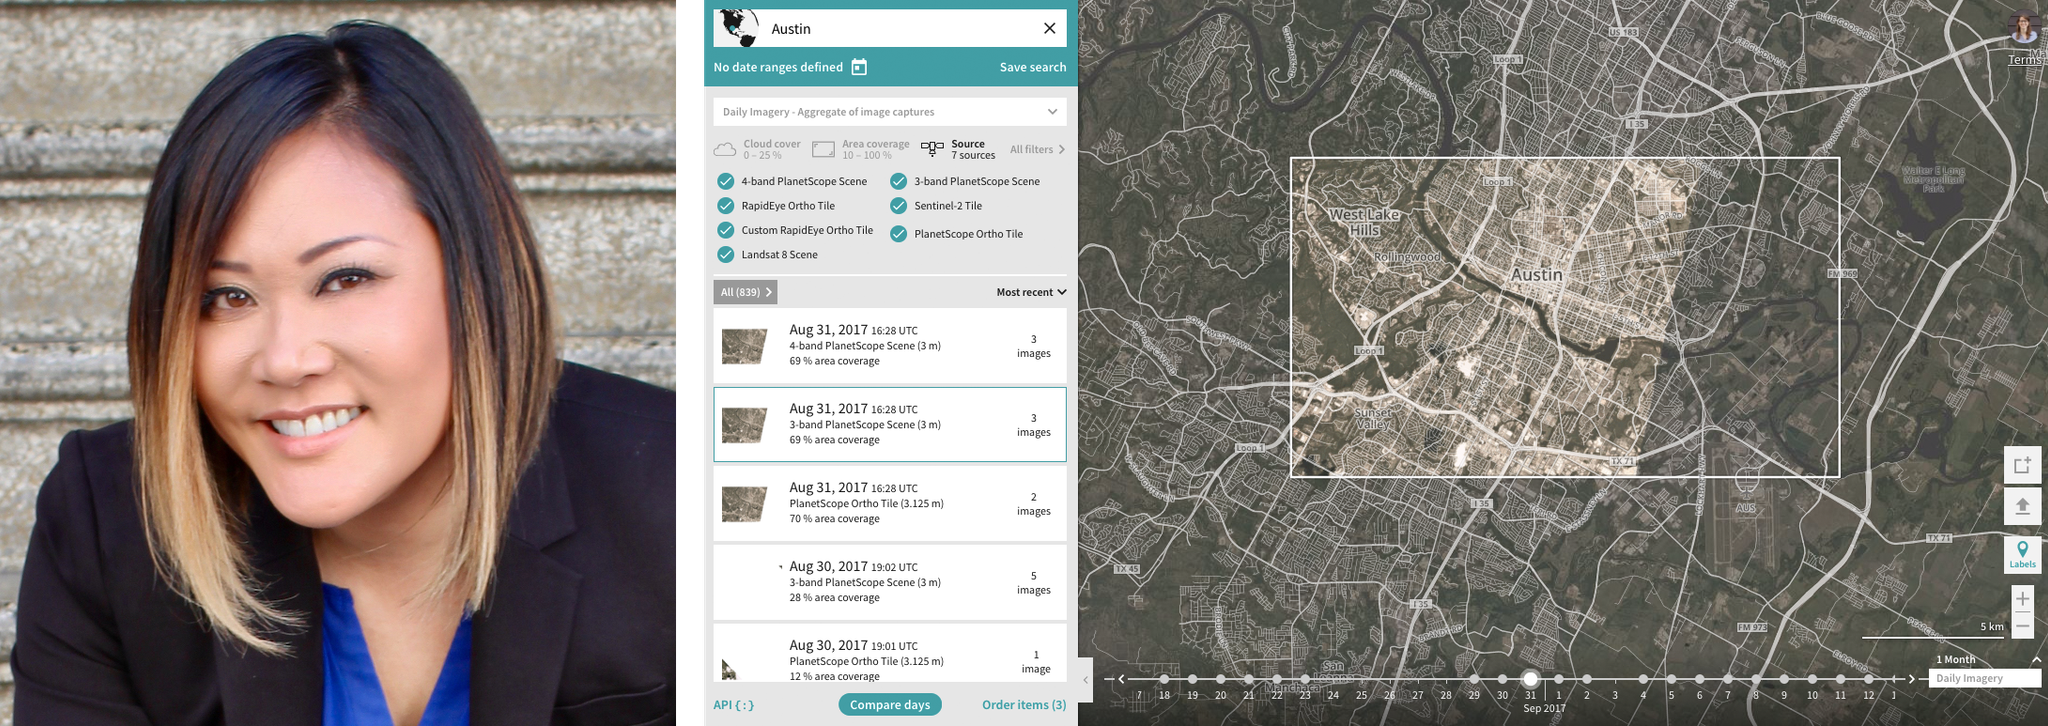Open the Terms link
Screen dimensions: 2048x726
[2026, 60]
